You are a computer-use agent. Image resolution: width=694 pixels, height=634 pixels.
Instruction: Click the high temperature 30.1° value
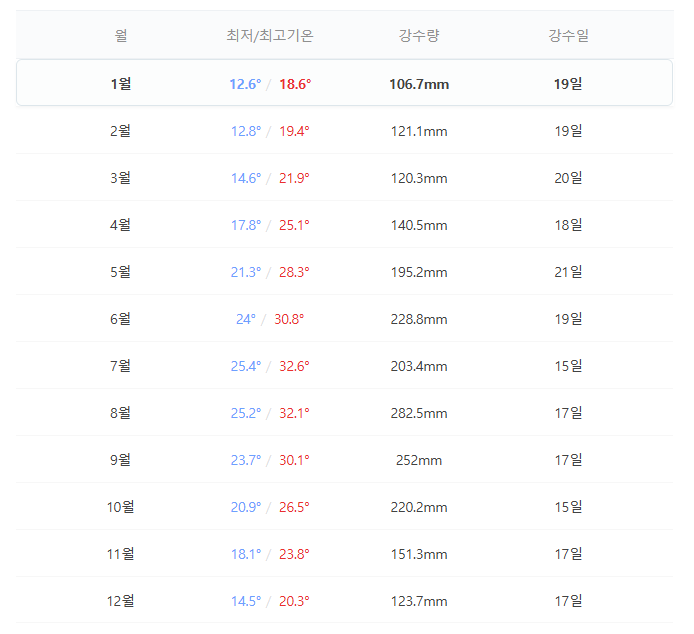tap(294, 460)
